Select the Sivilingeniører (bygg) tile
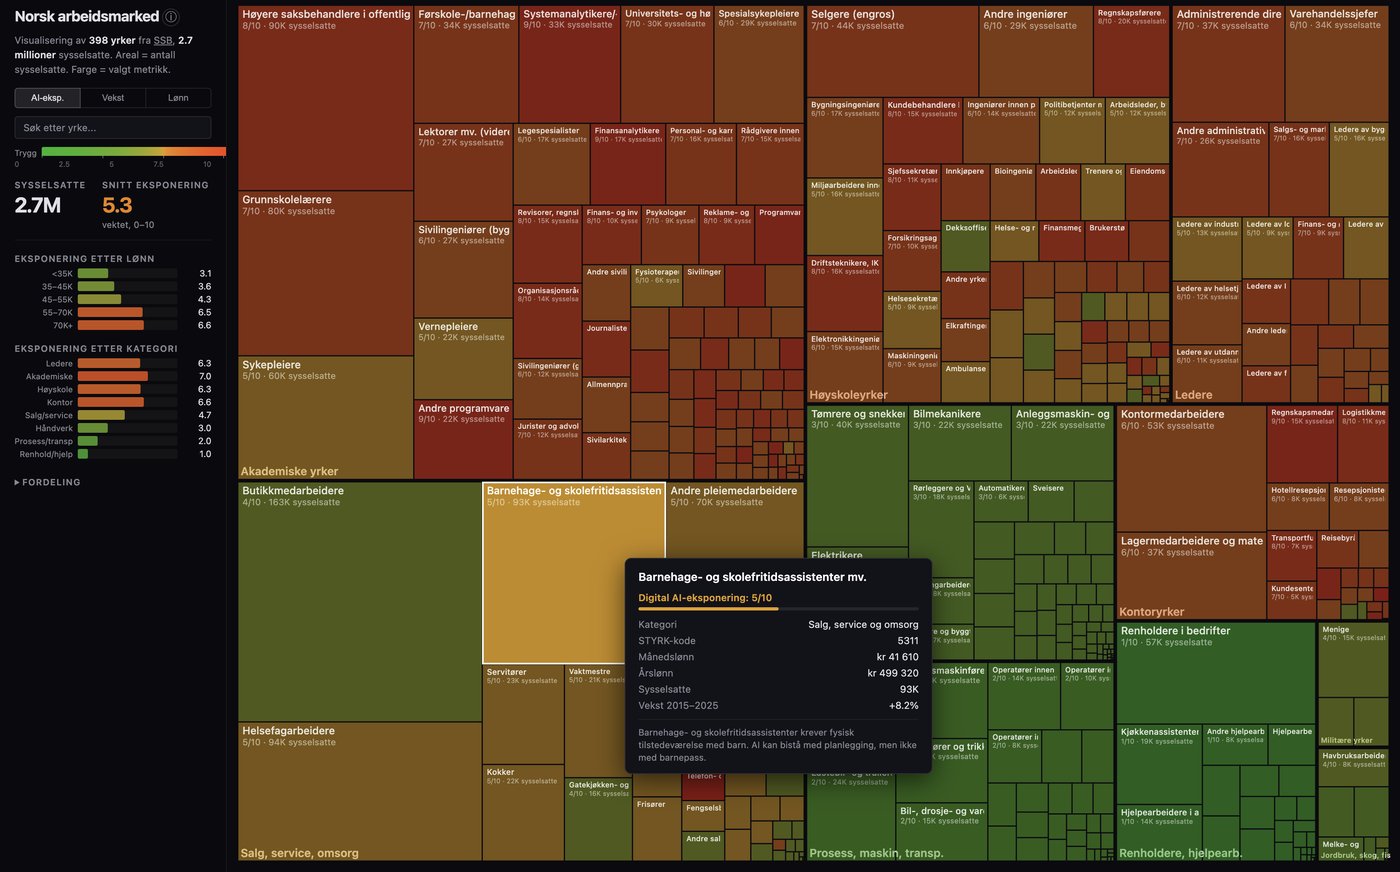Viewport: 1400px width, 872px height. [463, 270]
